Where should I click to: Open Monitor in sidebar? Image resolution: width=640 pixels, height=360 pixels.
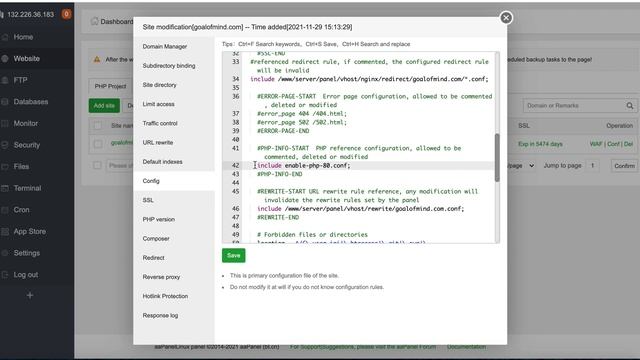26,123
